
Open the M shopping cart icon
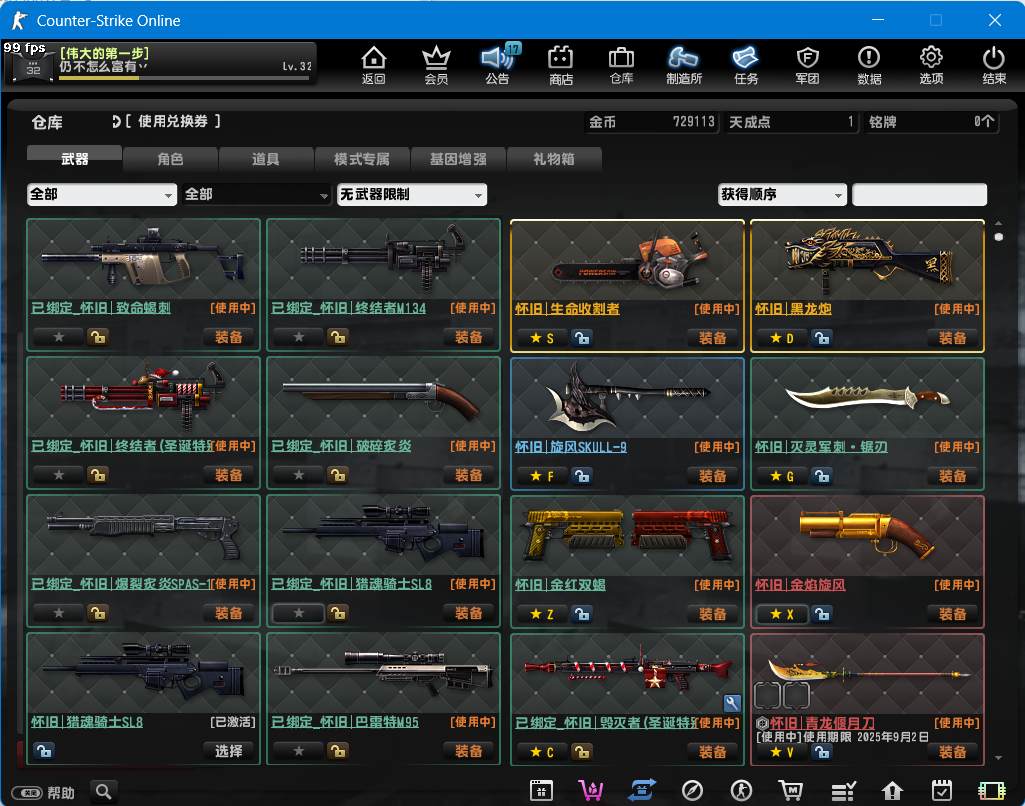coord(790,791)
